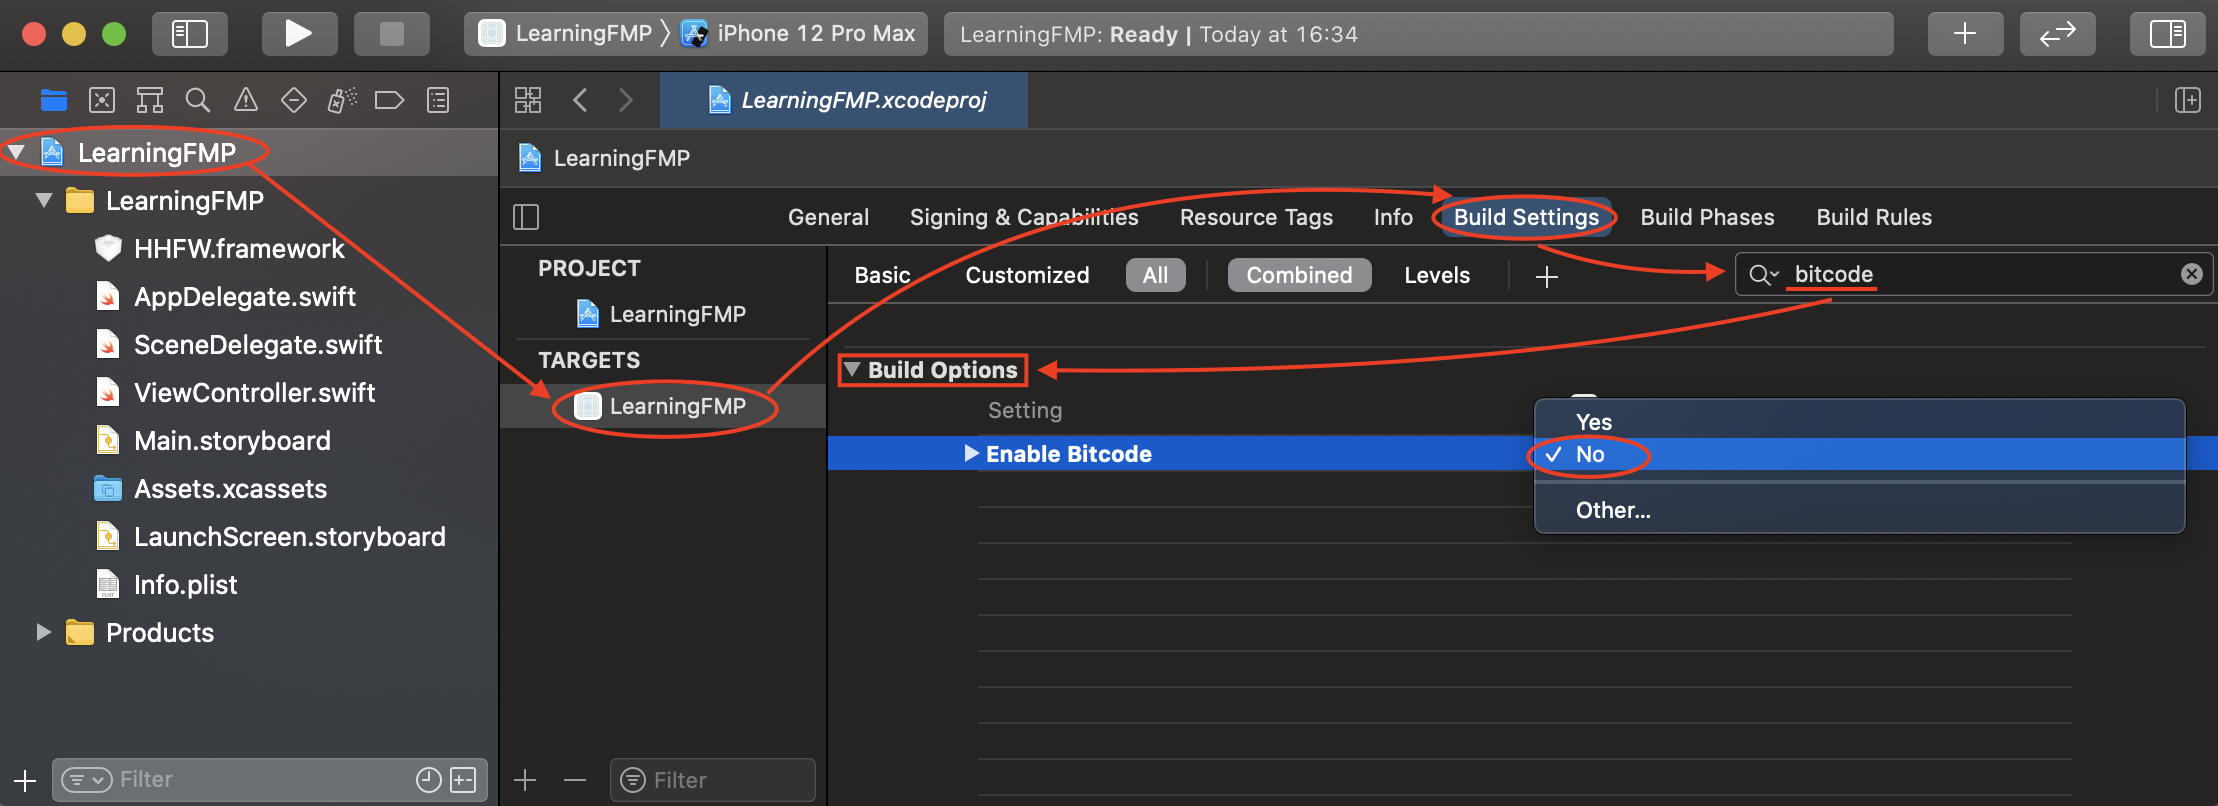The image size is (2218, 806).
Task: Switch to Levels settings view
Action: pyautogui.click(x=1437, y=275)
